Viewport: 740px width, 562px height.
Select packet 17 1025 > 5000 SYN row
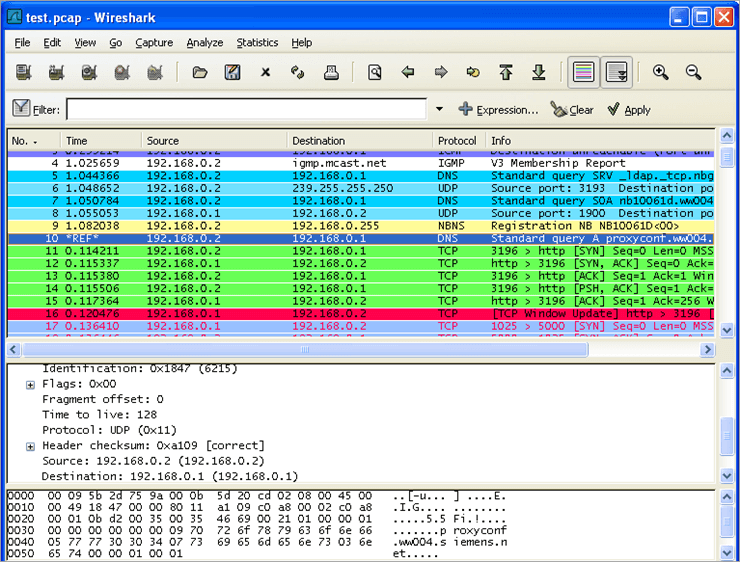pos(361,326)
